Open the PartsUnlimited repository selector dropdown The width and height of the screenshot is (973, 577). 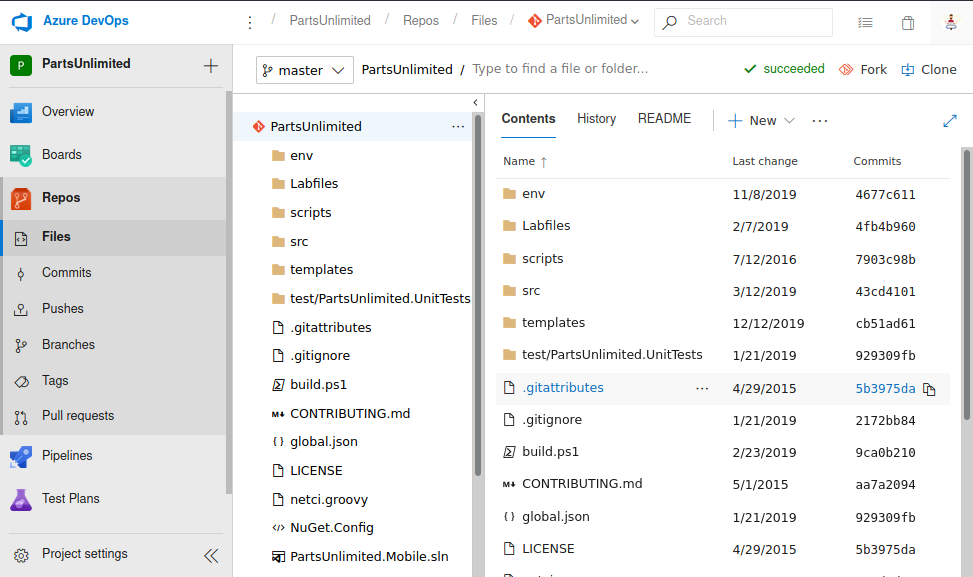click(x=583, y=20)
